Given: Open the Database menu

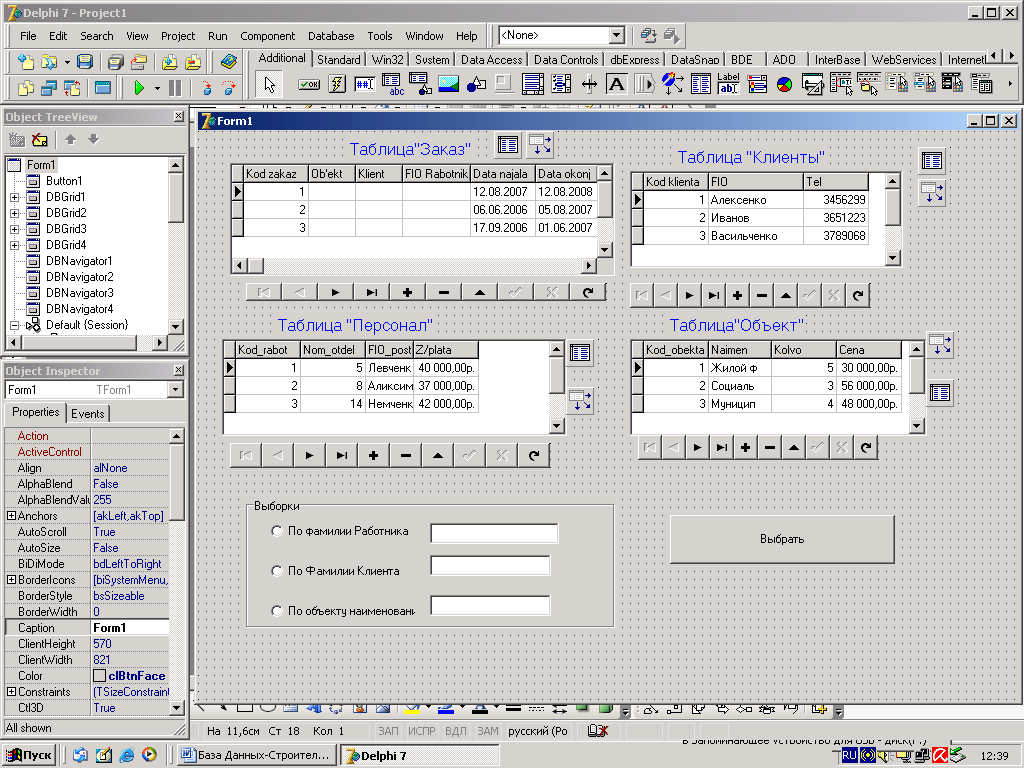Looking at the screenshot, I should click(x=331, y=36).
